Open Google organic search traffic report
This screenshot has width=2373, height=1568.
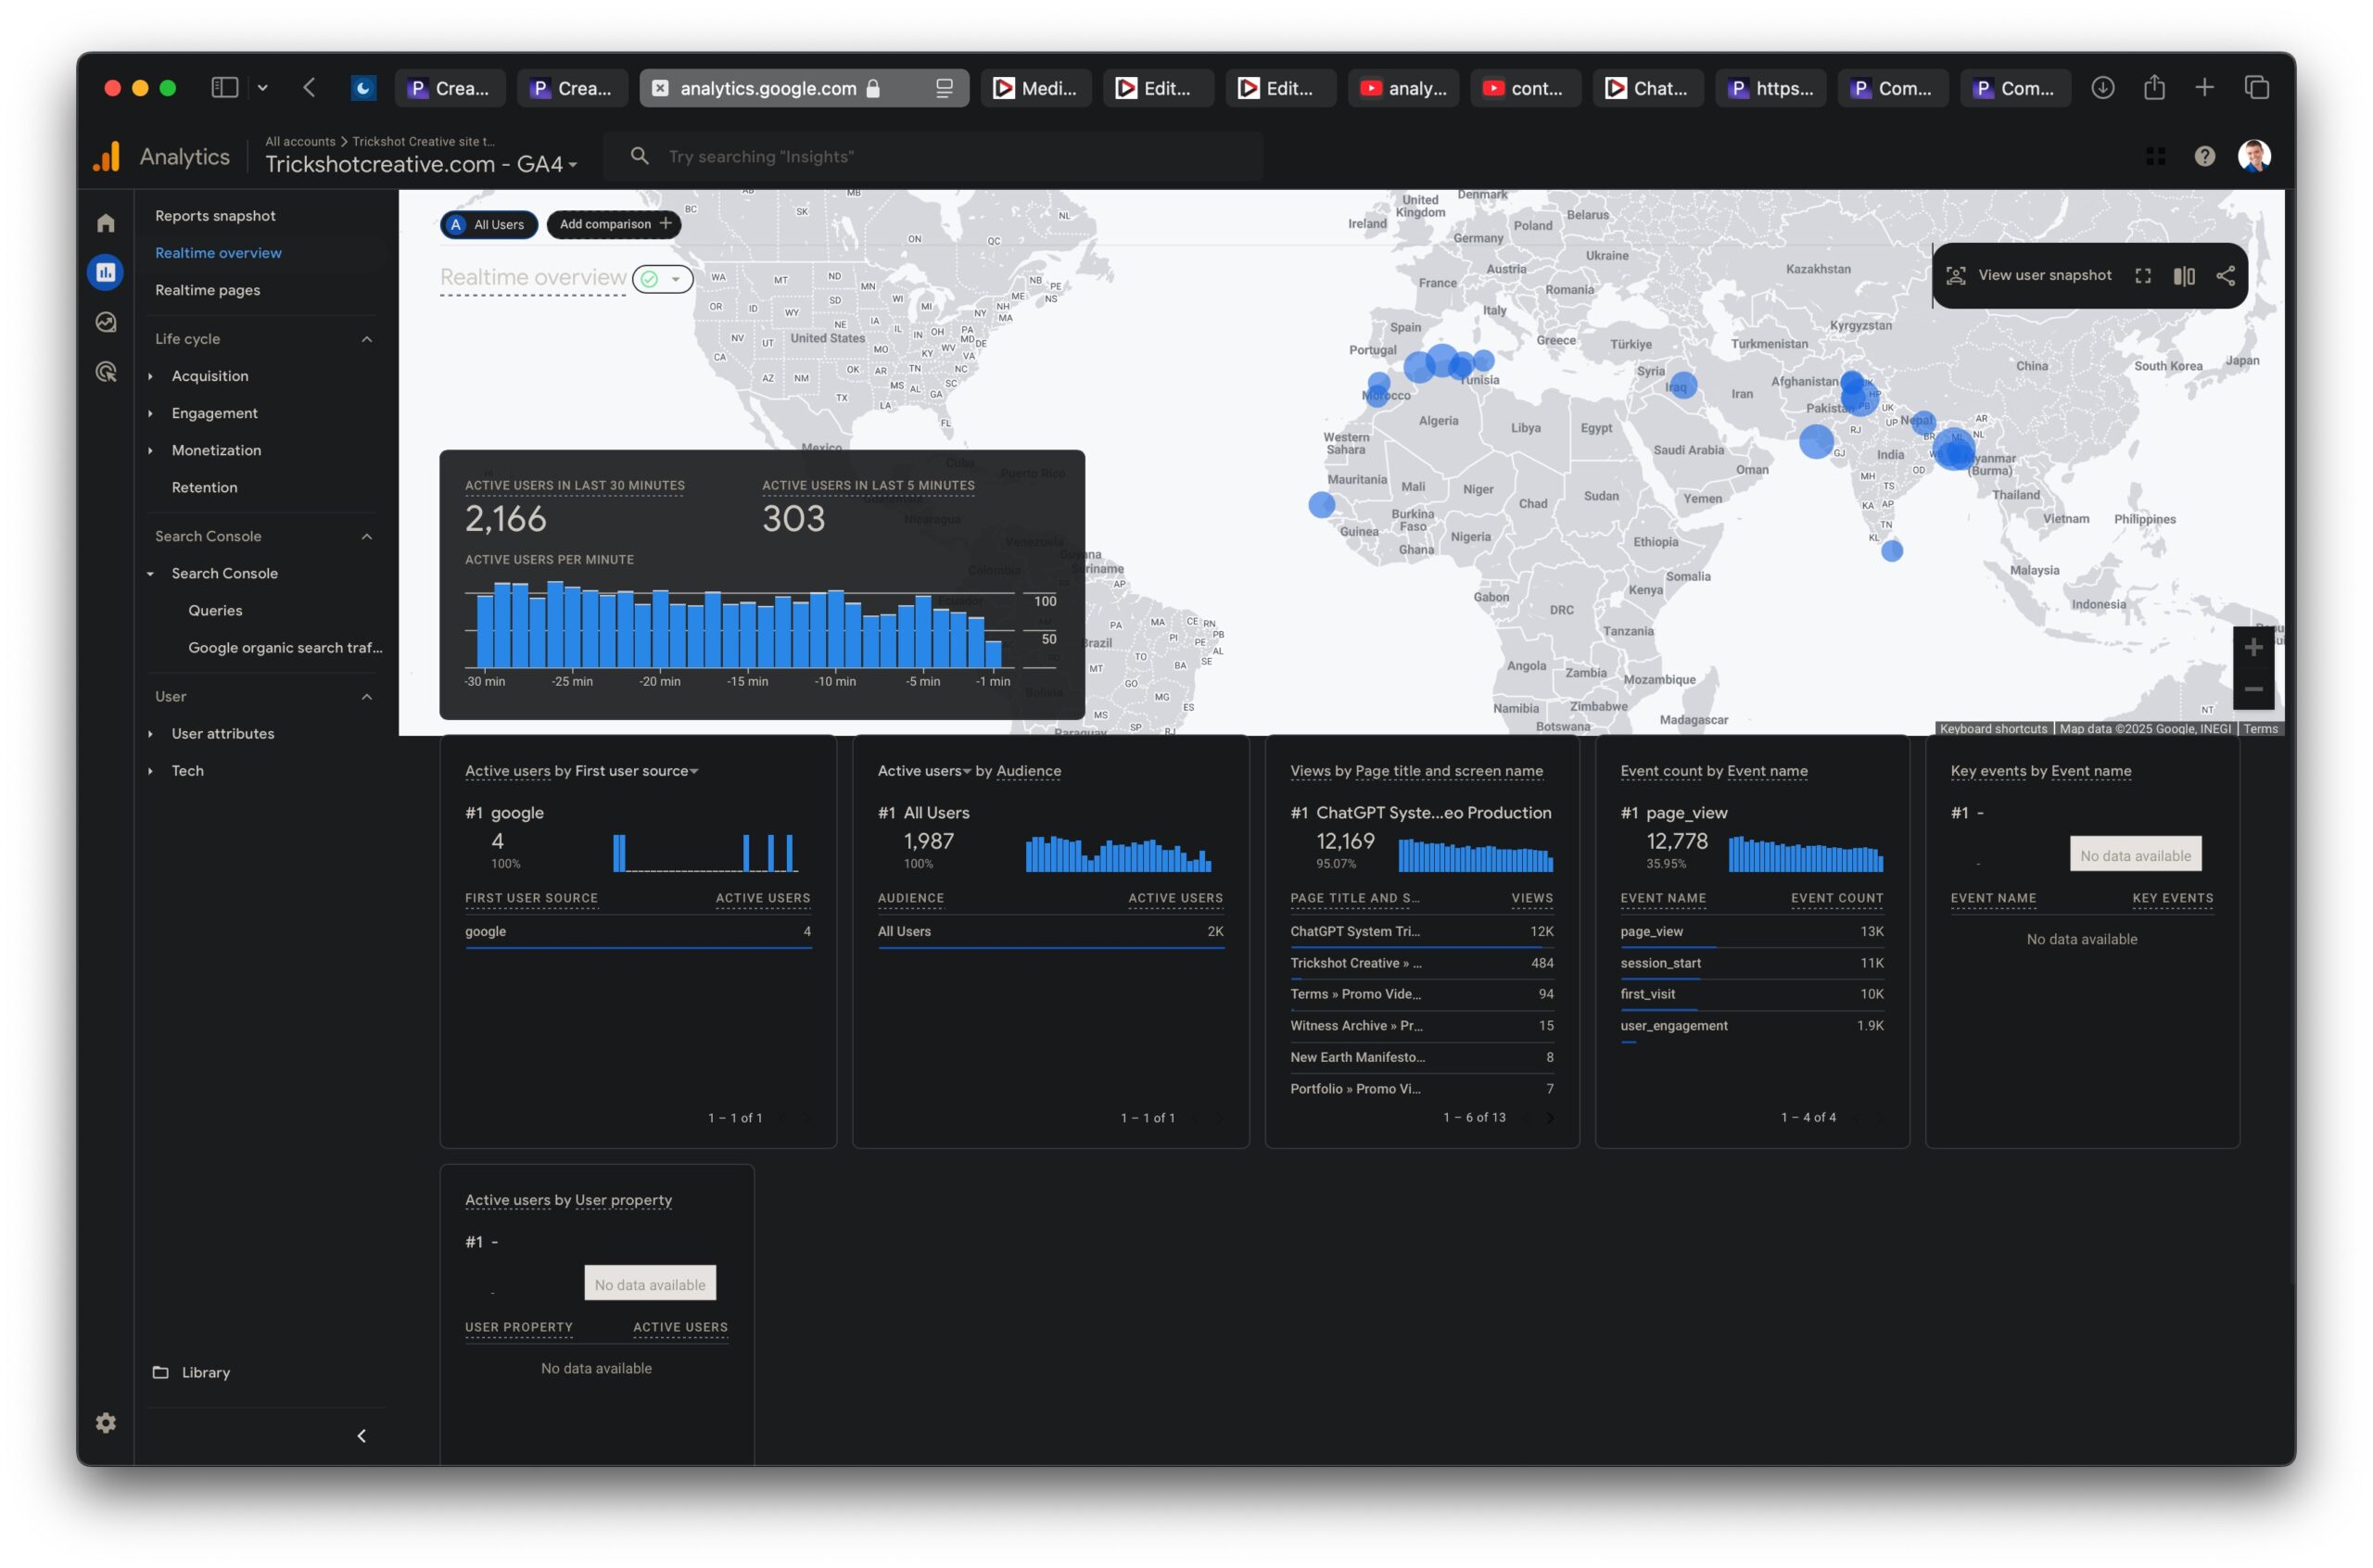point(285,647)
